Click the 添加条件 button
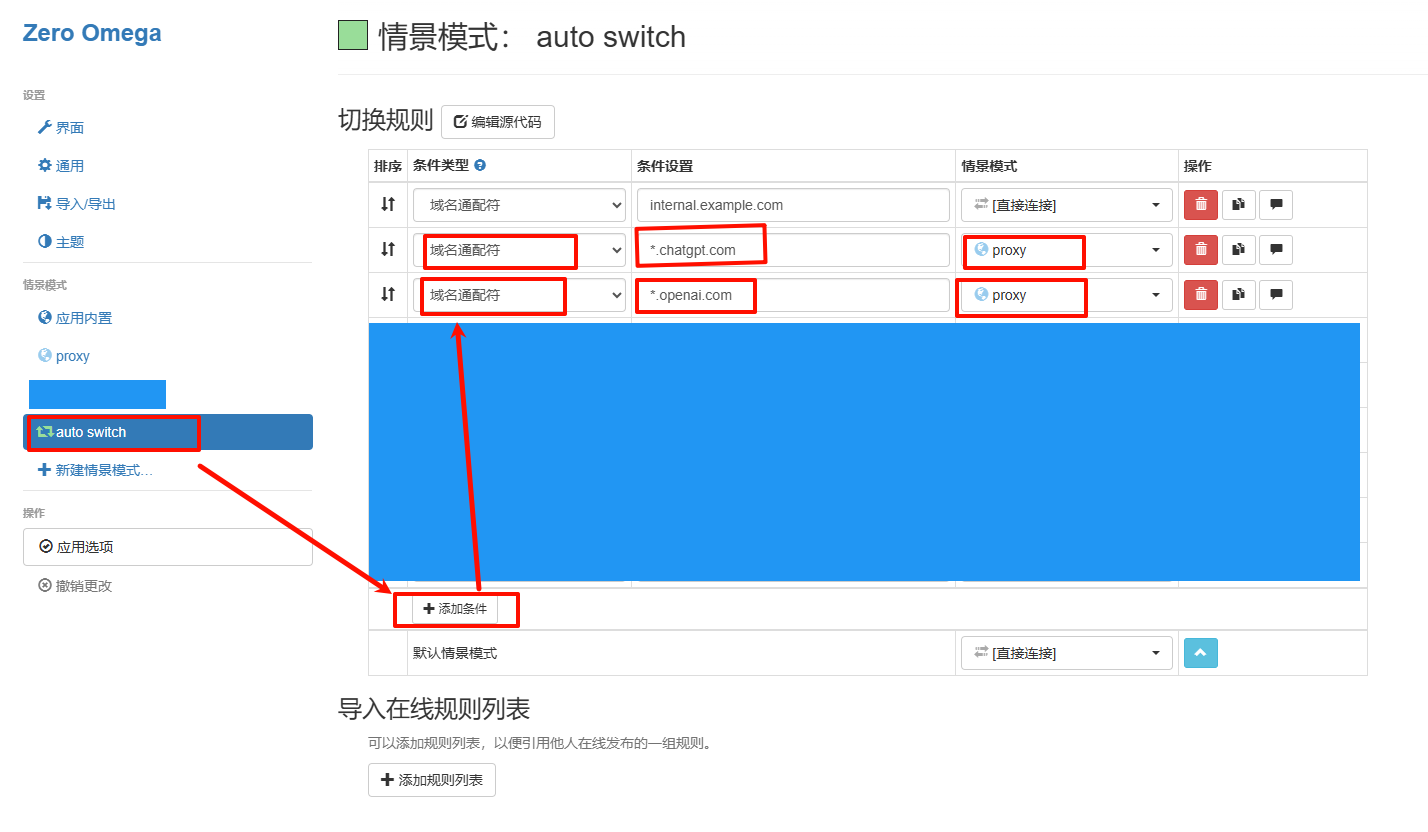1428x832 pixels. [455, 609]
